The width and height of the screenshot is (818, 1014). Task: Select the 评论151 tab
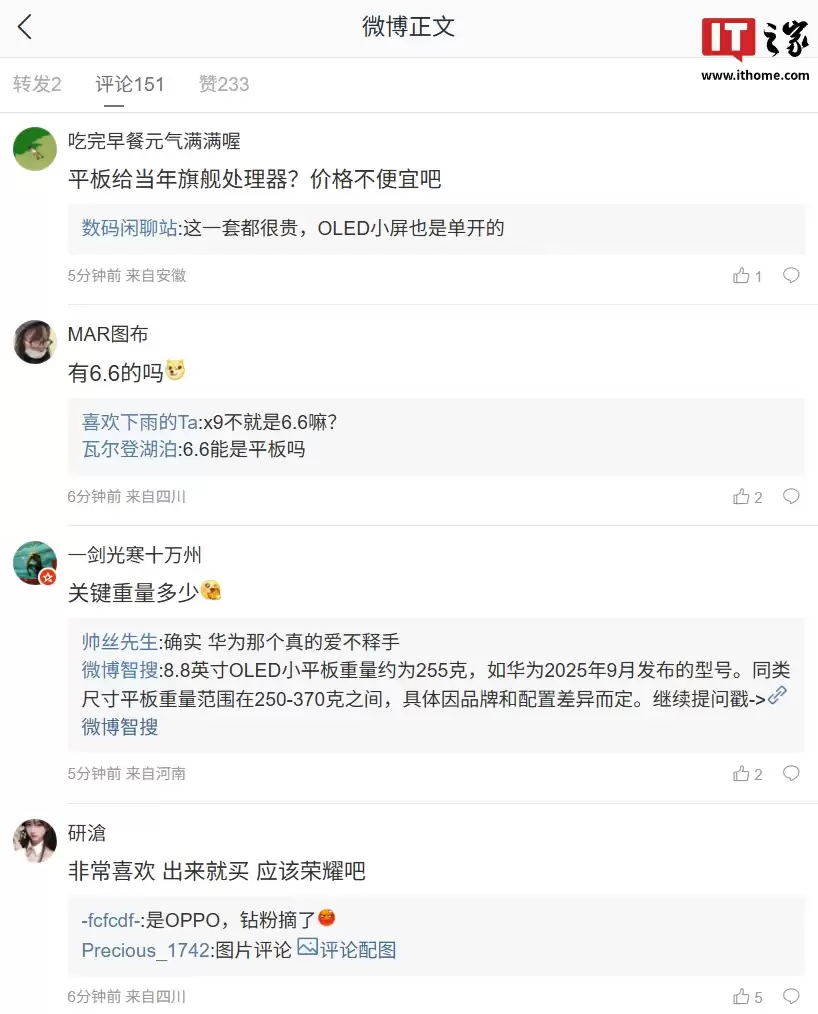tap(130, 84)
